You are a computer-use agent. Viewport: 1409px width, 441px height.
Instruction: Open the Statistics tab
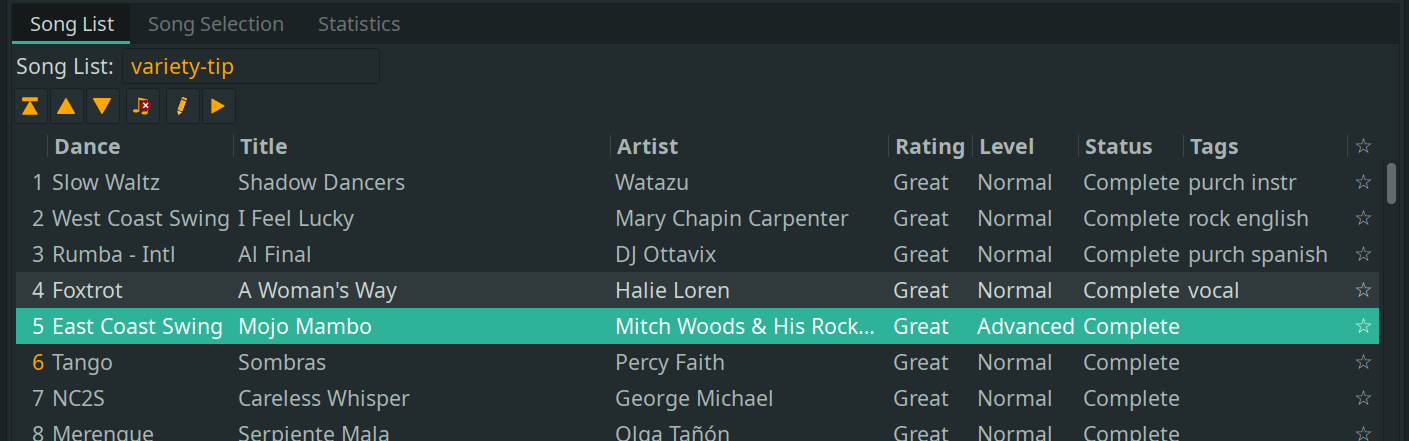click(359, 24)
